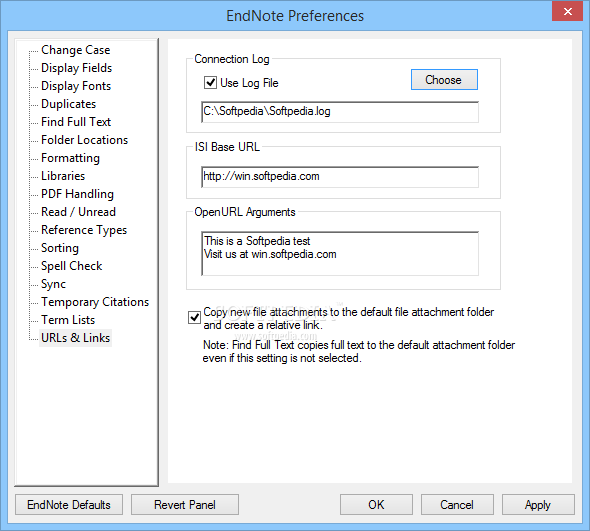
Task: Open Spell Check settings
Action: pyautogui.click(x=71, y=266)
